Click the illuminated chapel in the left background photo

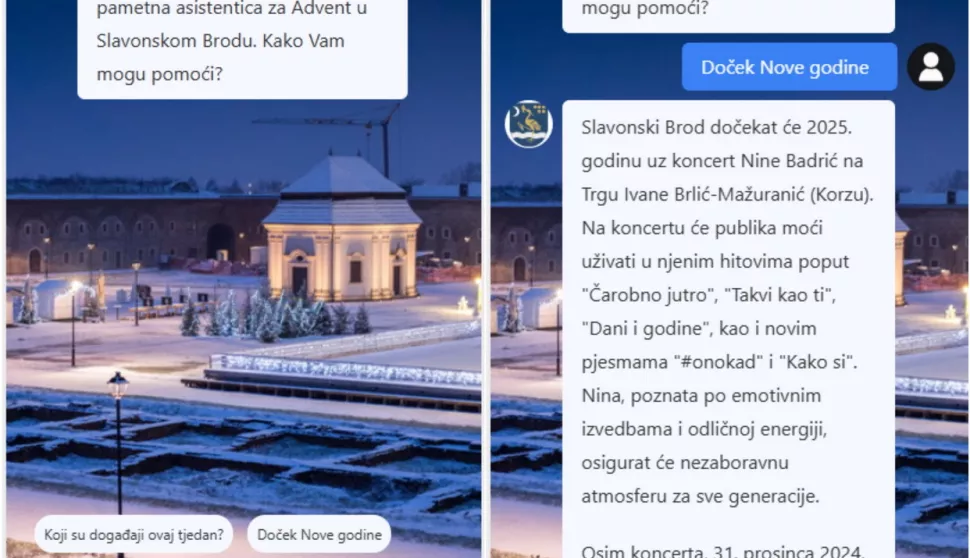click(x=341, y=230)
